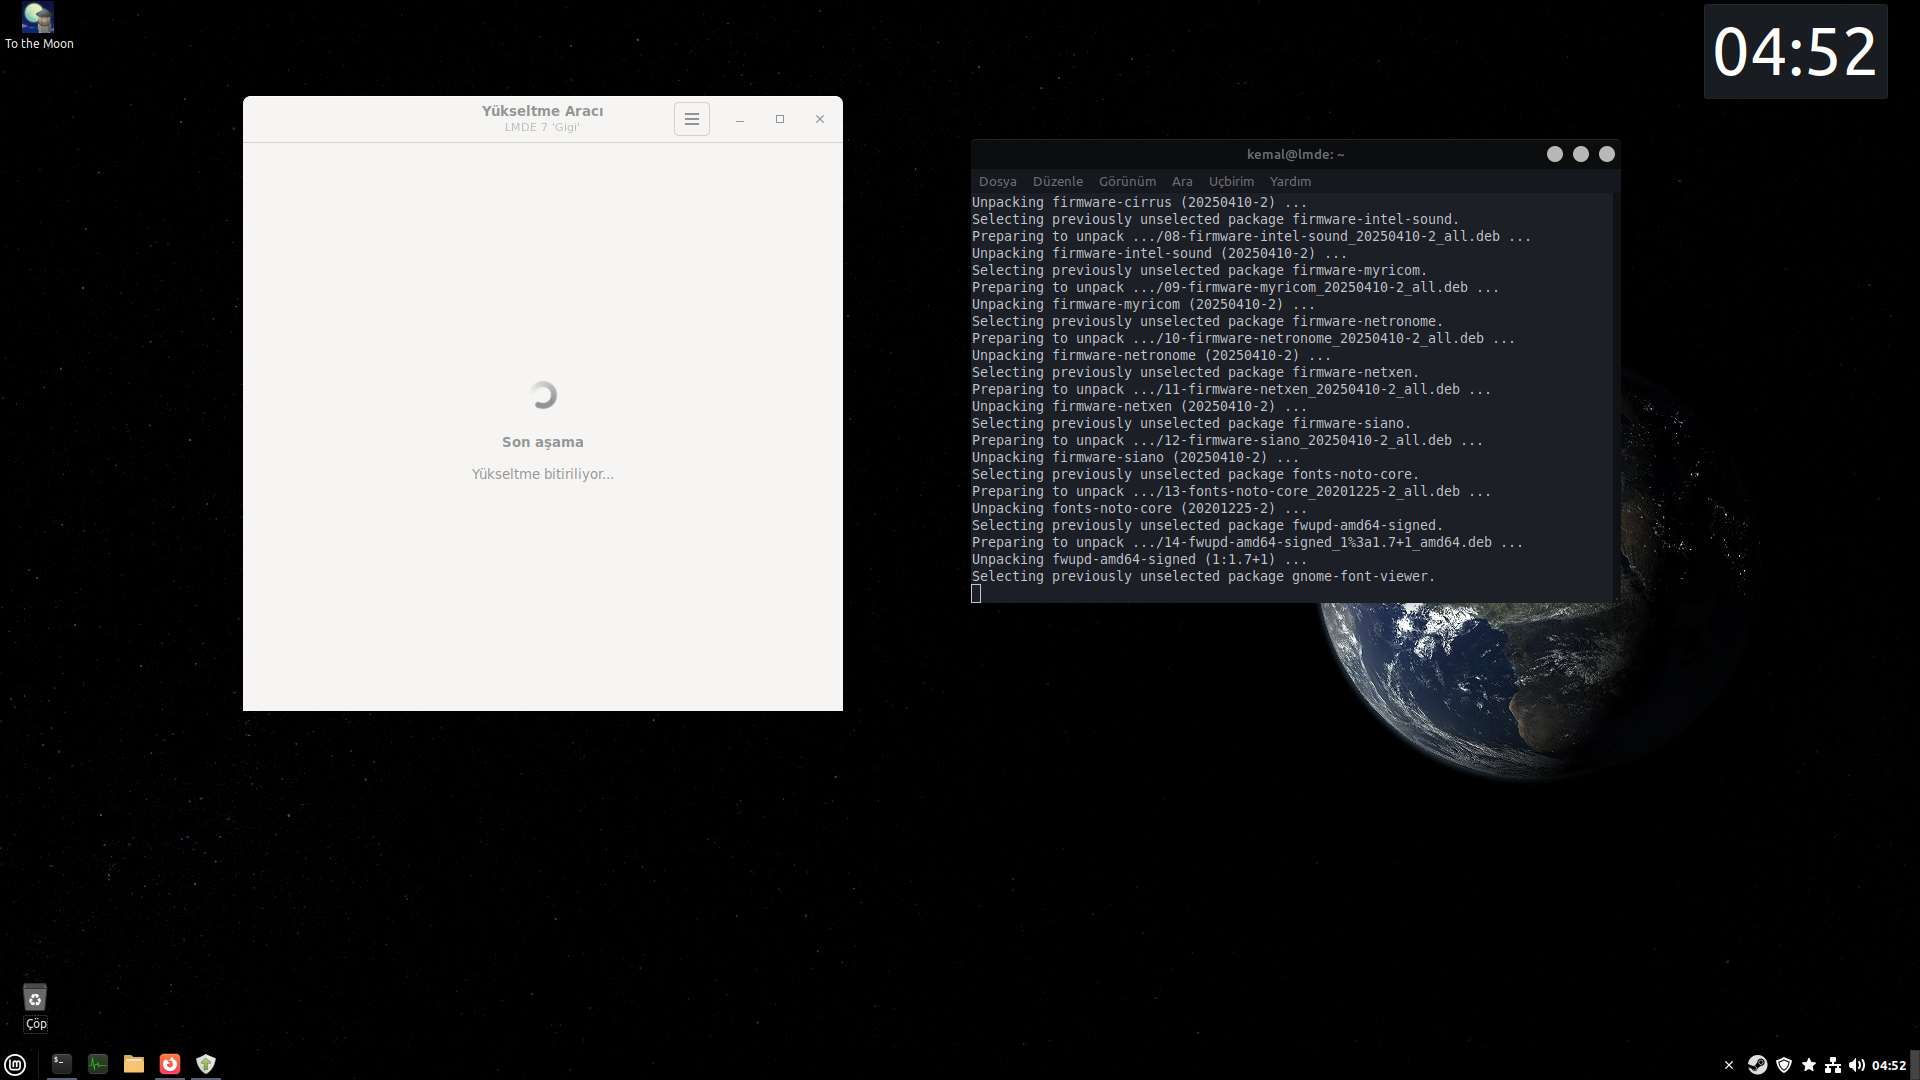The width and height of the screenshot is (1920, 1080).
Task: Open the terminal launcher in the panel
Action: tap(62, 1064)
